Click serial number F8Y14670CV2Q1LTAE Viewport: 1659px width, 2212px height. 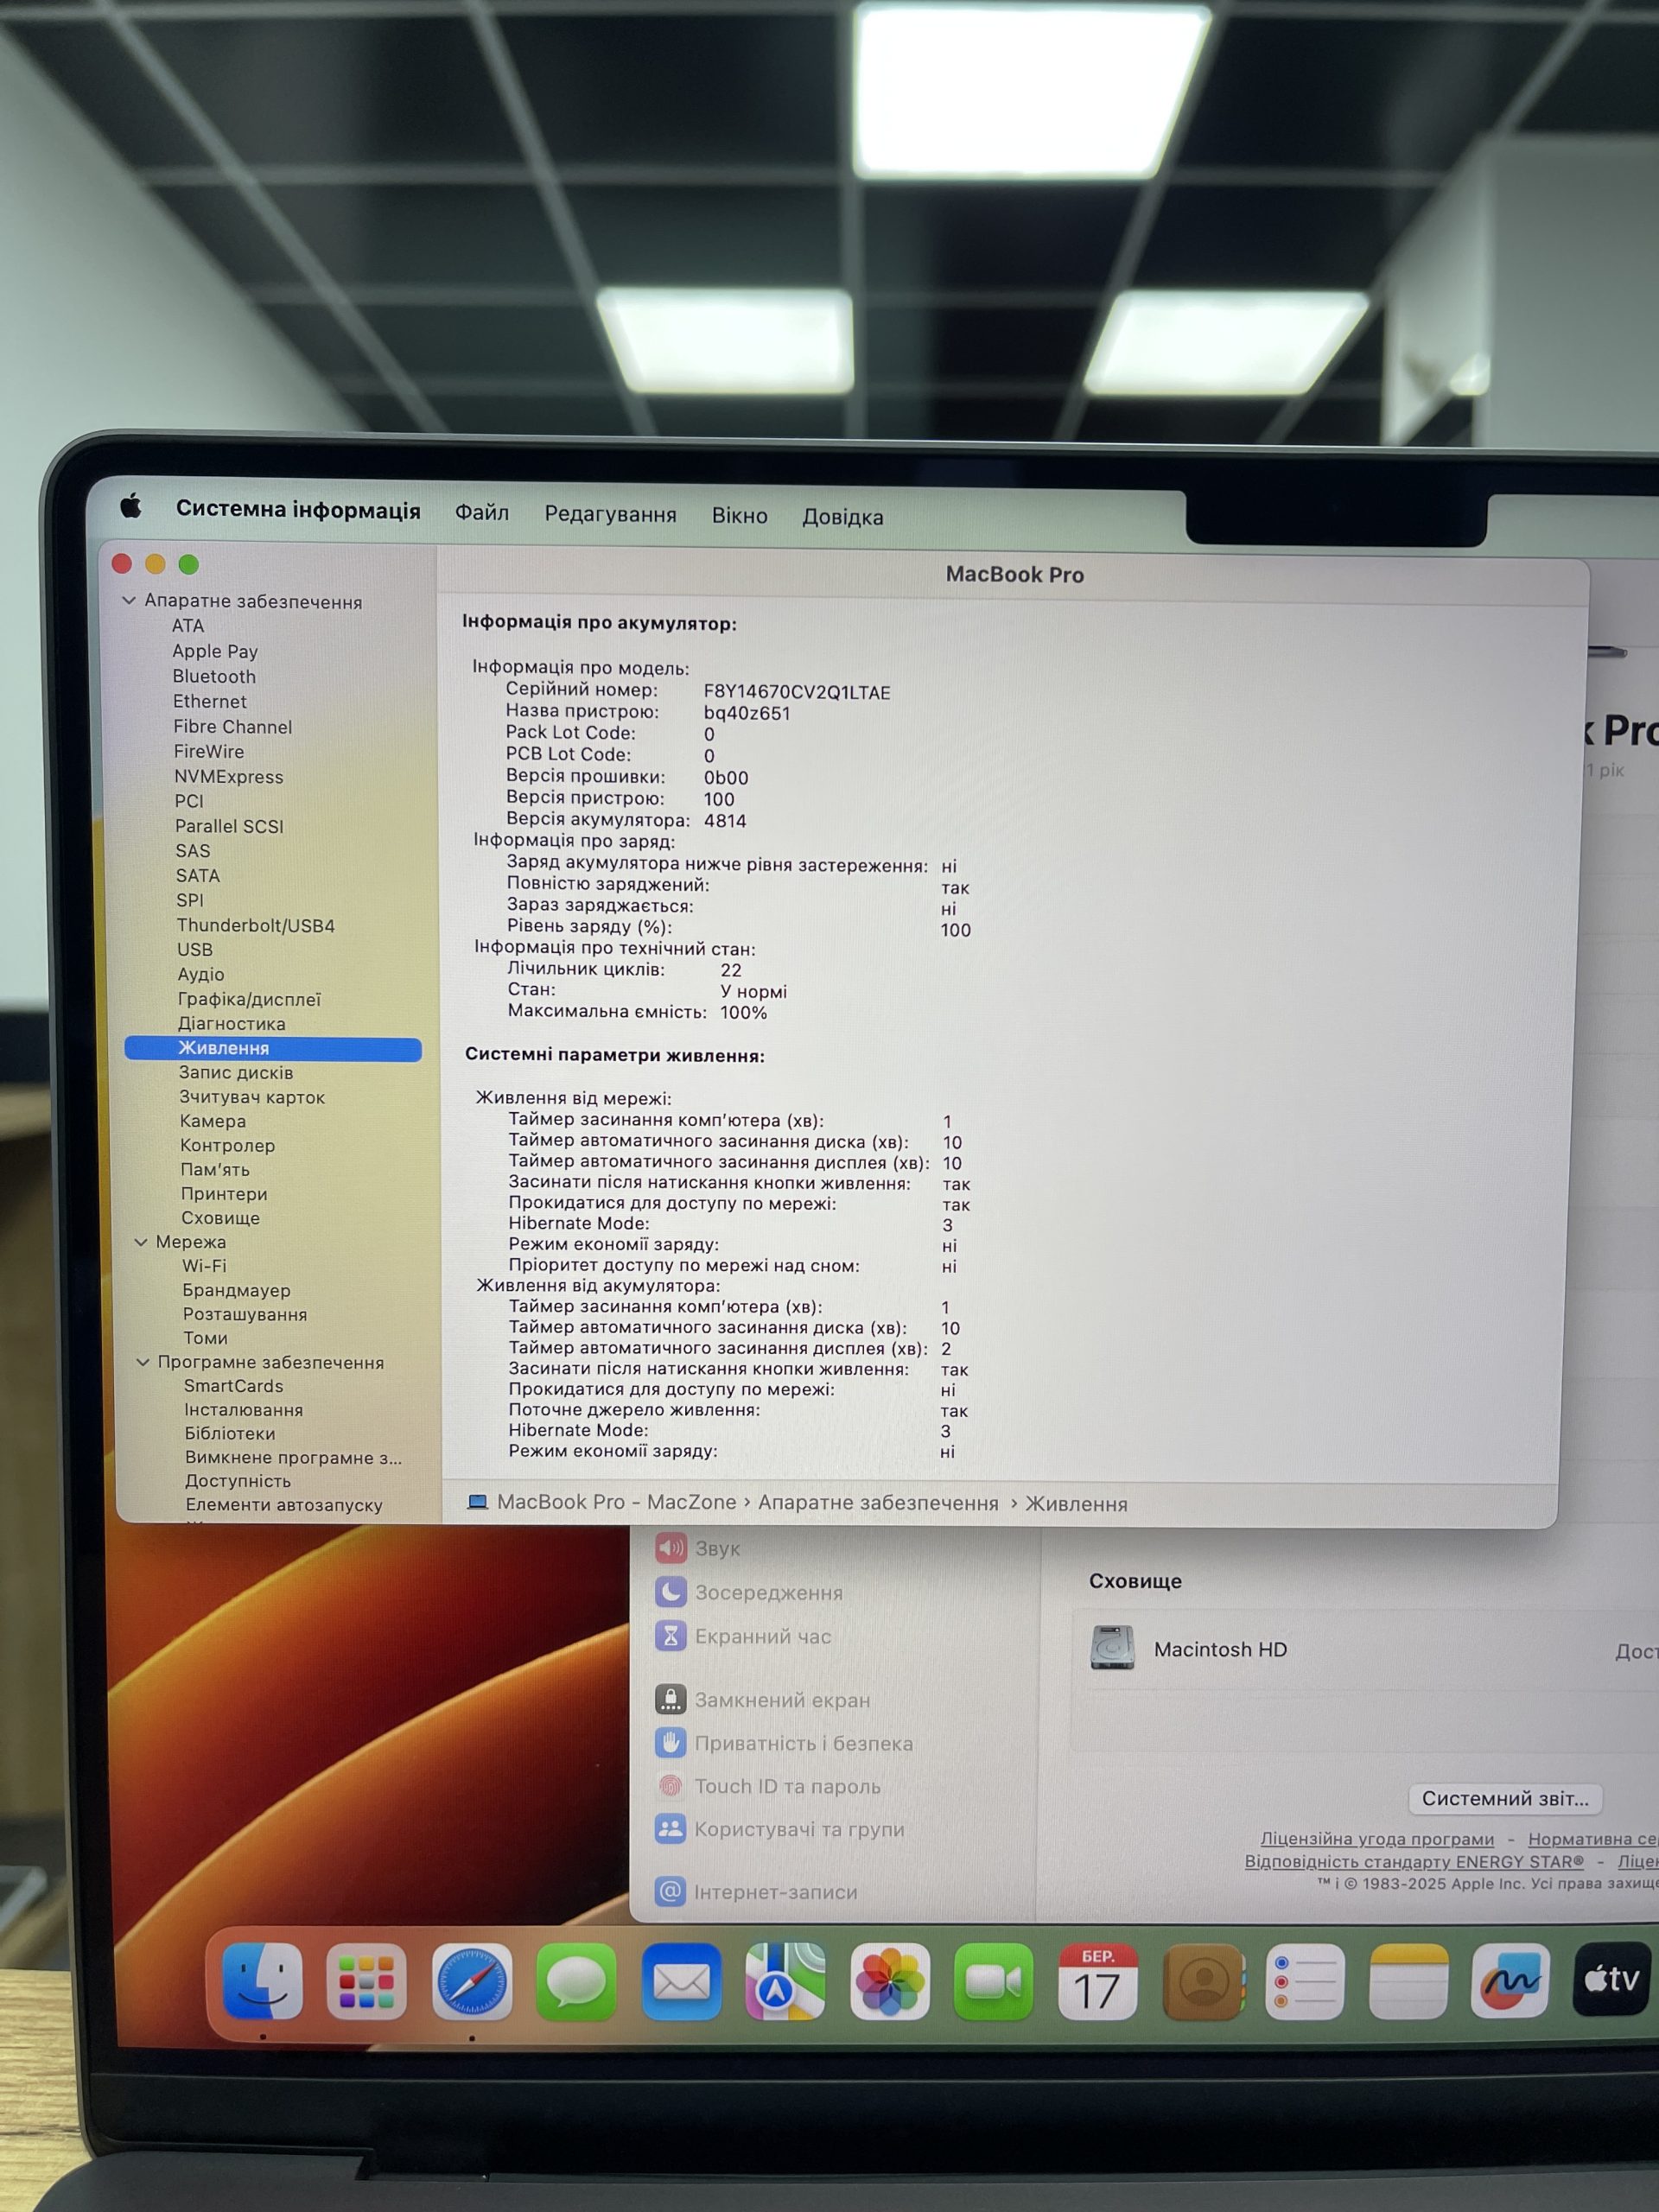tap(797, 692)
